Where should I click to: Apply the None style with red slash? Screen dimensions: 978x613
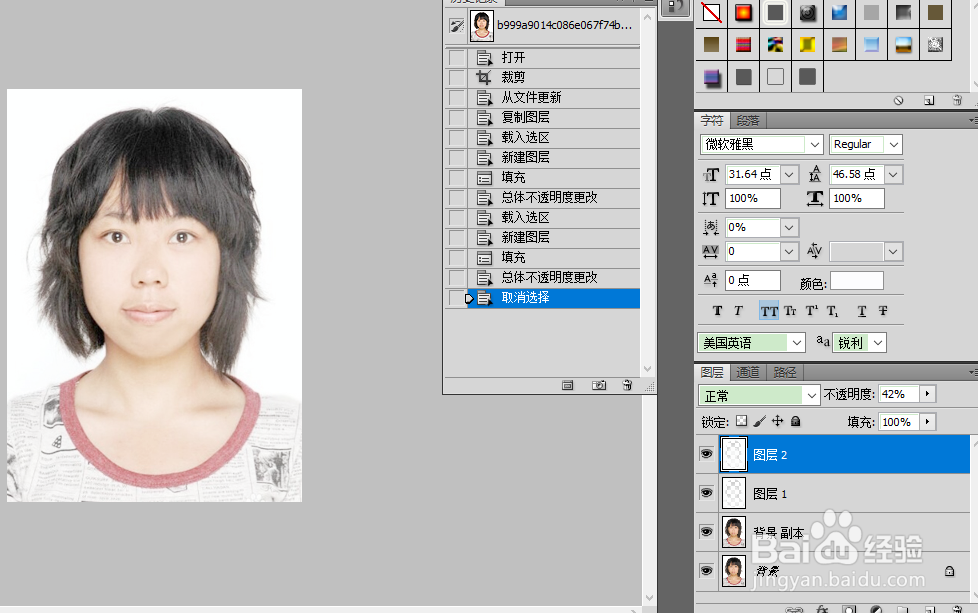pyautogui.click(x=711, y=12)
